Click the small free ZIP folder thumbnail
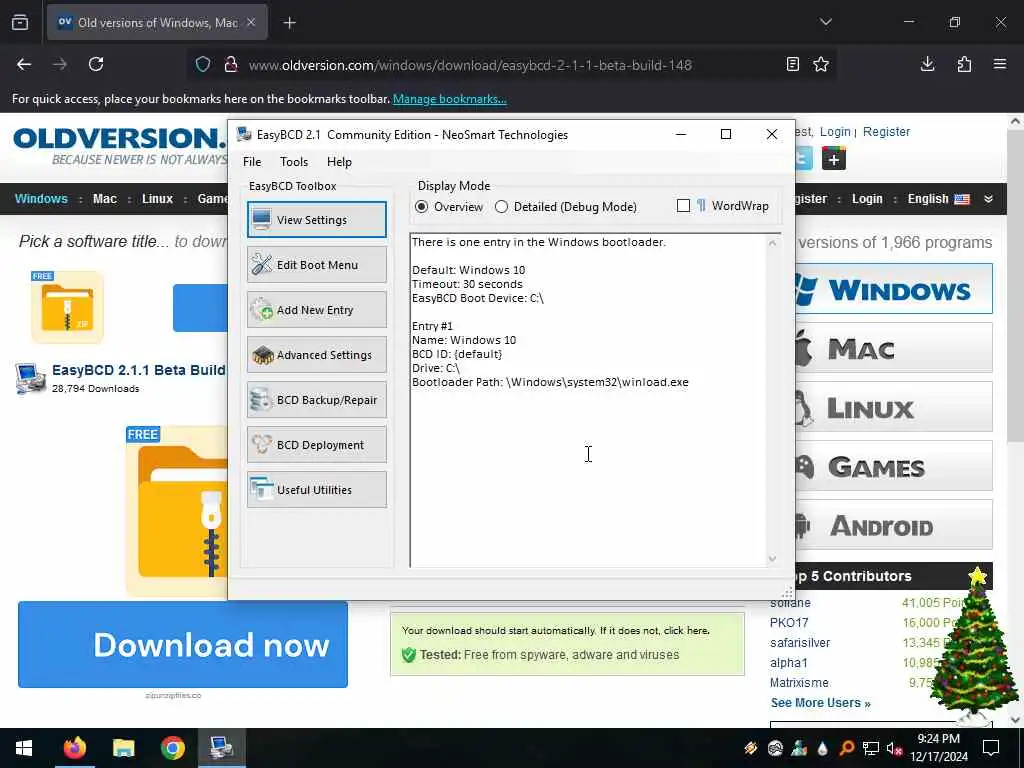Viewport: 1024px width, 768px height. tap(67, 307)
